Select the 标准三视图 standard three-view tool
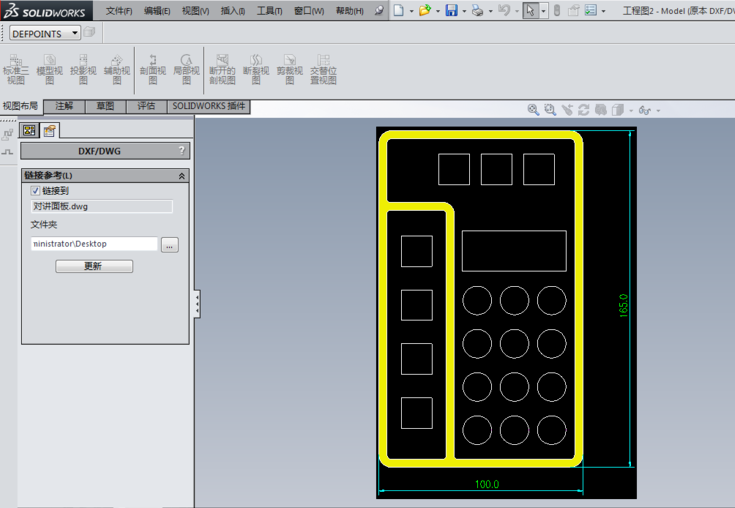Screen dimensions: 735x508 click(x=16, y=69)
